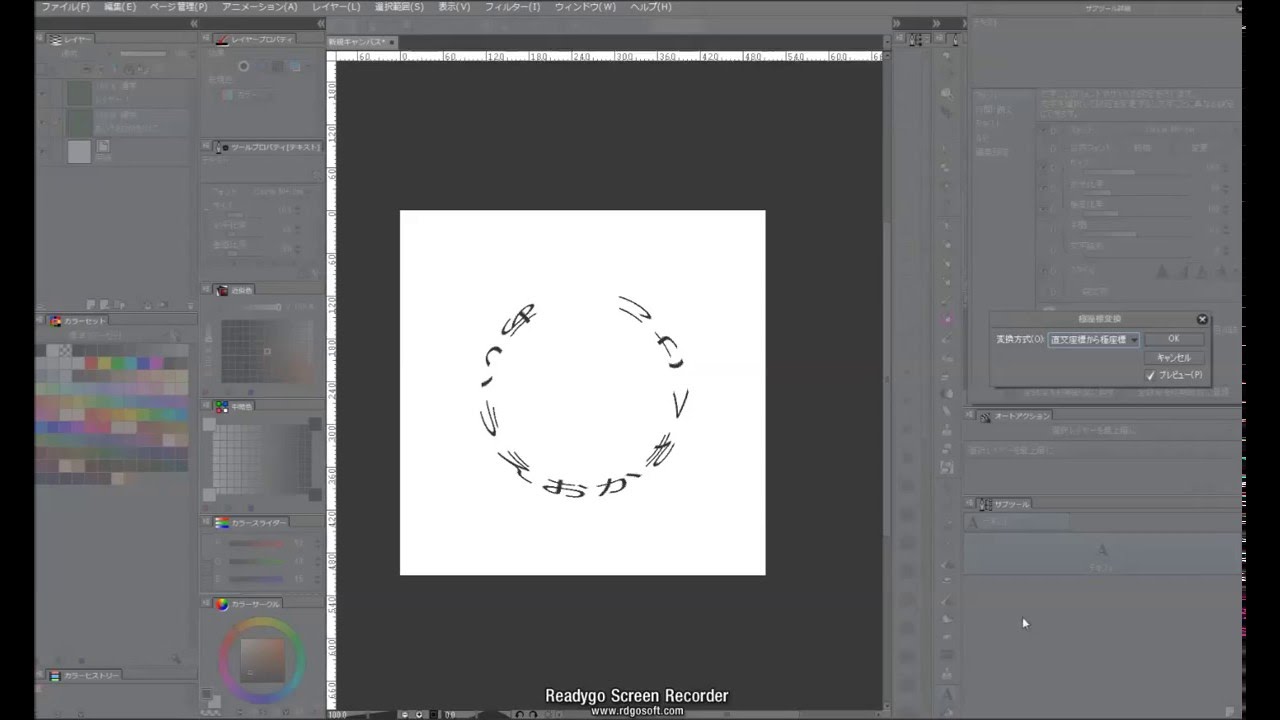Select the サブツール palette tab
This screenshot has height=720, width=1280.
(x=1005, y=504)
